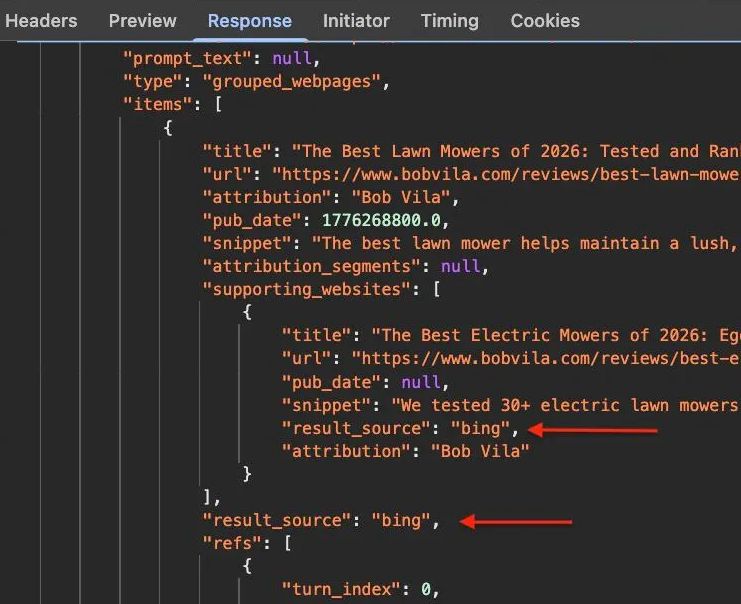Click the first "attribution": "Bob Vila" line
This screenshot has height=604, width=741.
(x=330, y=197)
